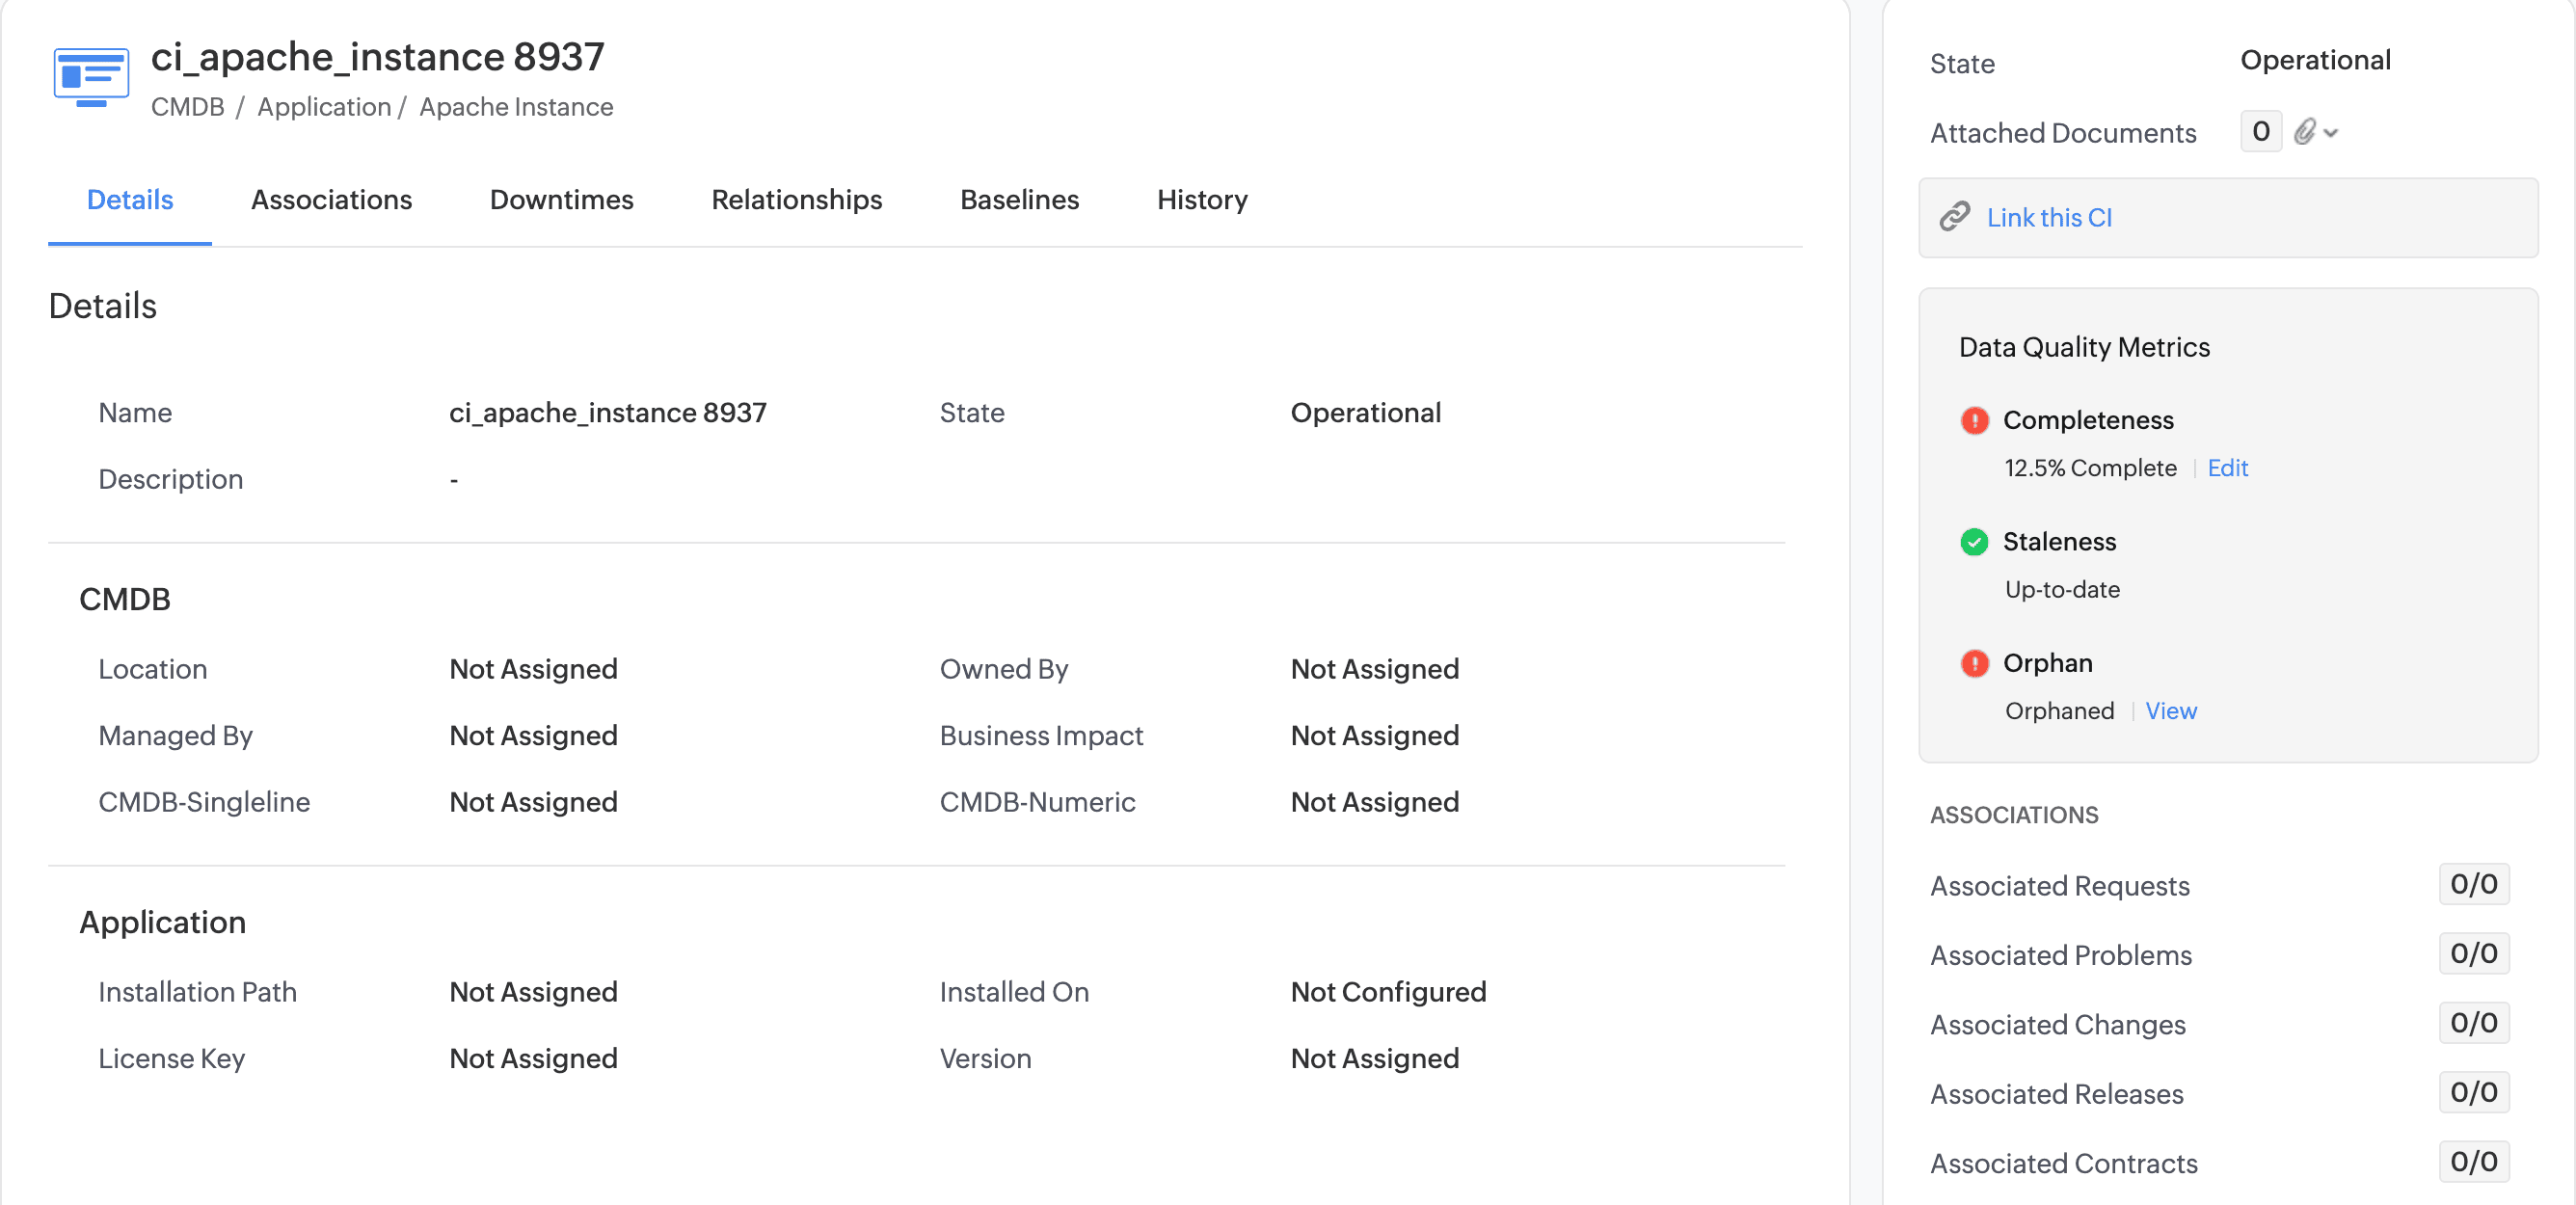Click the Apache Instance CI type icon
The width and height of the screenshot is (2576, 1205).
[x=90, y=76]
